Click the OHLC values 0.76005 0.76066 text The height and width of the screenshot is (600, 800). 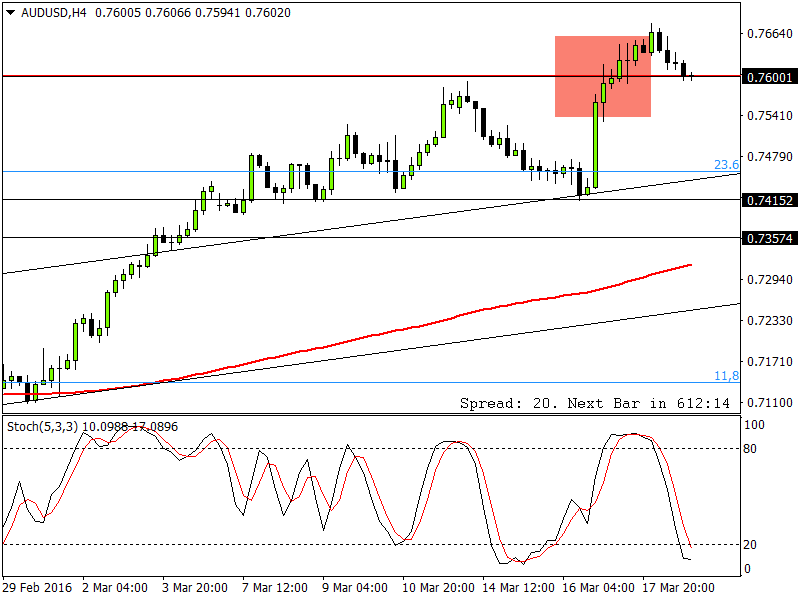142,13
